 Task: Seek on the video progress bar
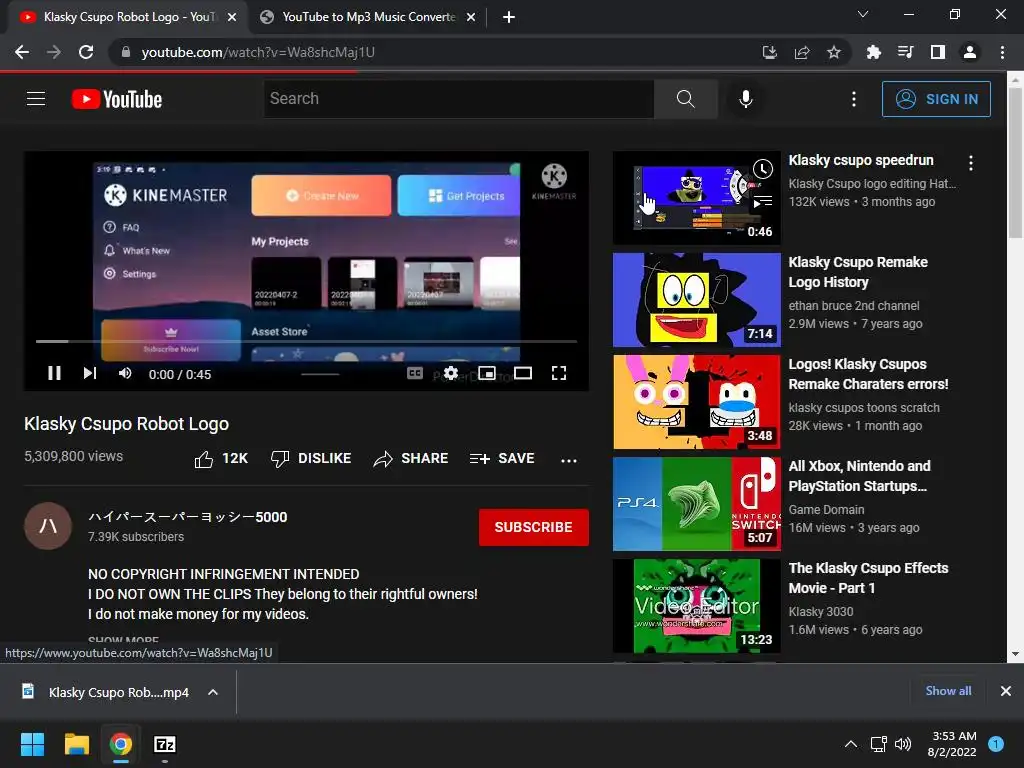click(306, 341)
